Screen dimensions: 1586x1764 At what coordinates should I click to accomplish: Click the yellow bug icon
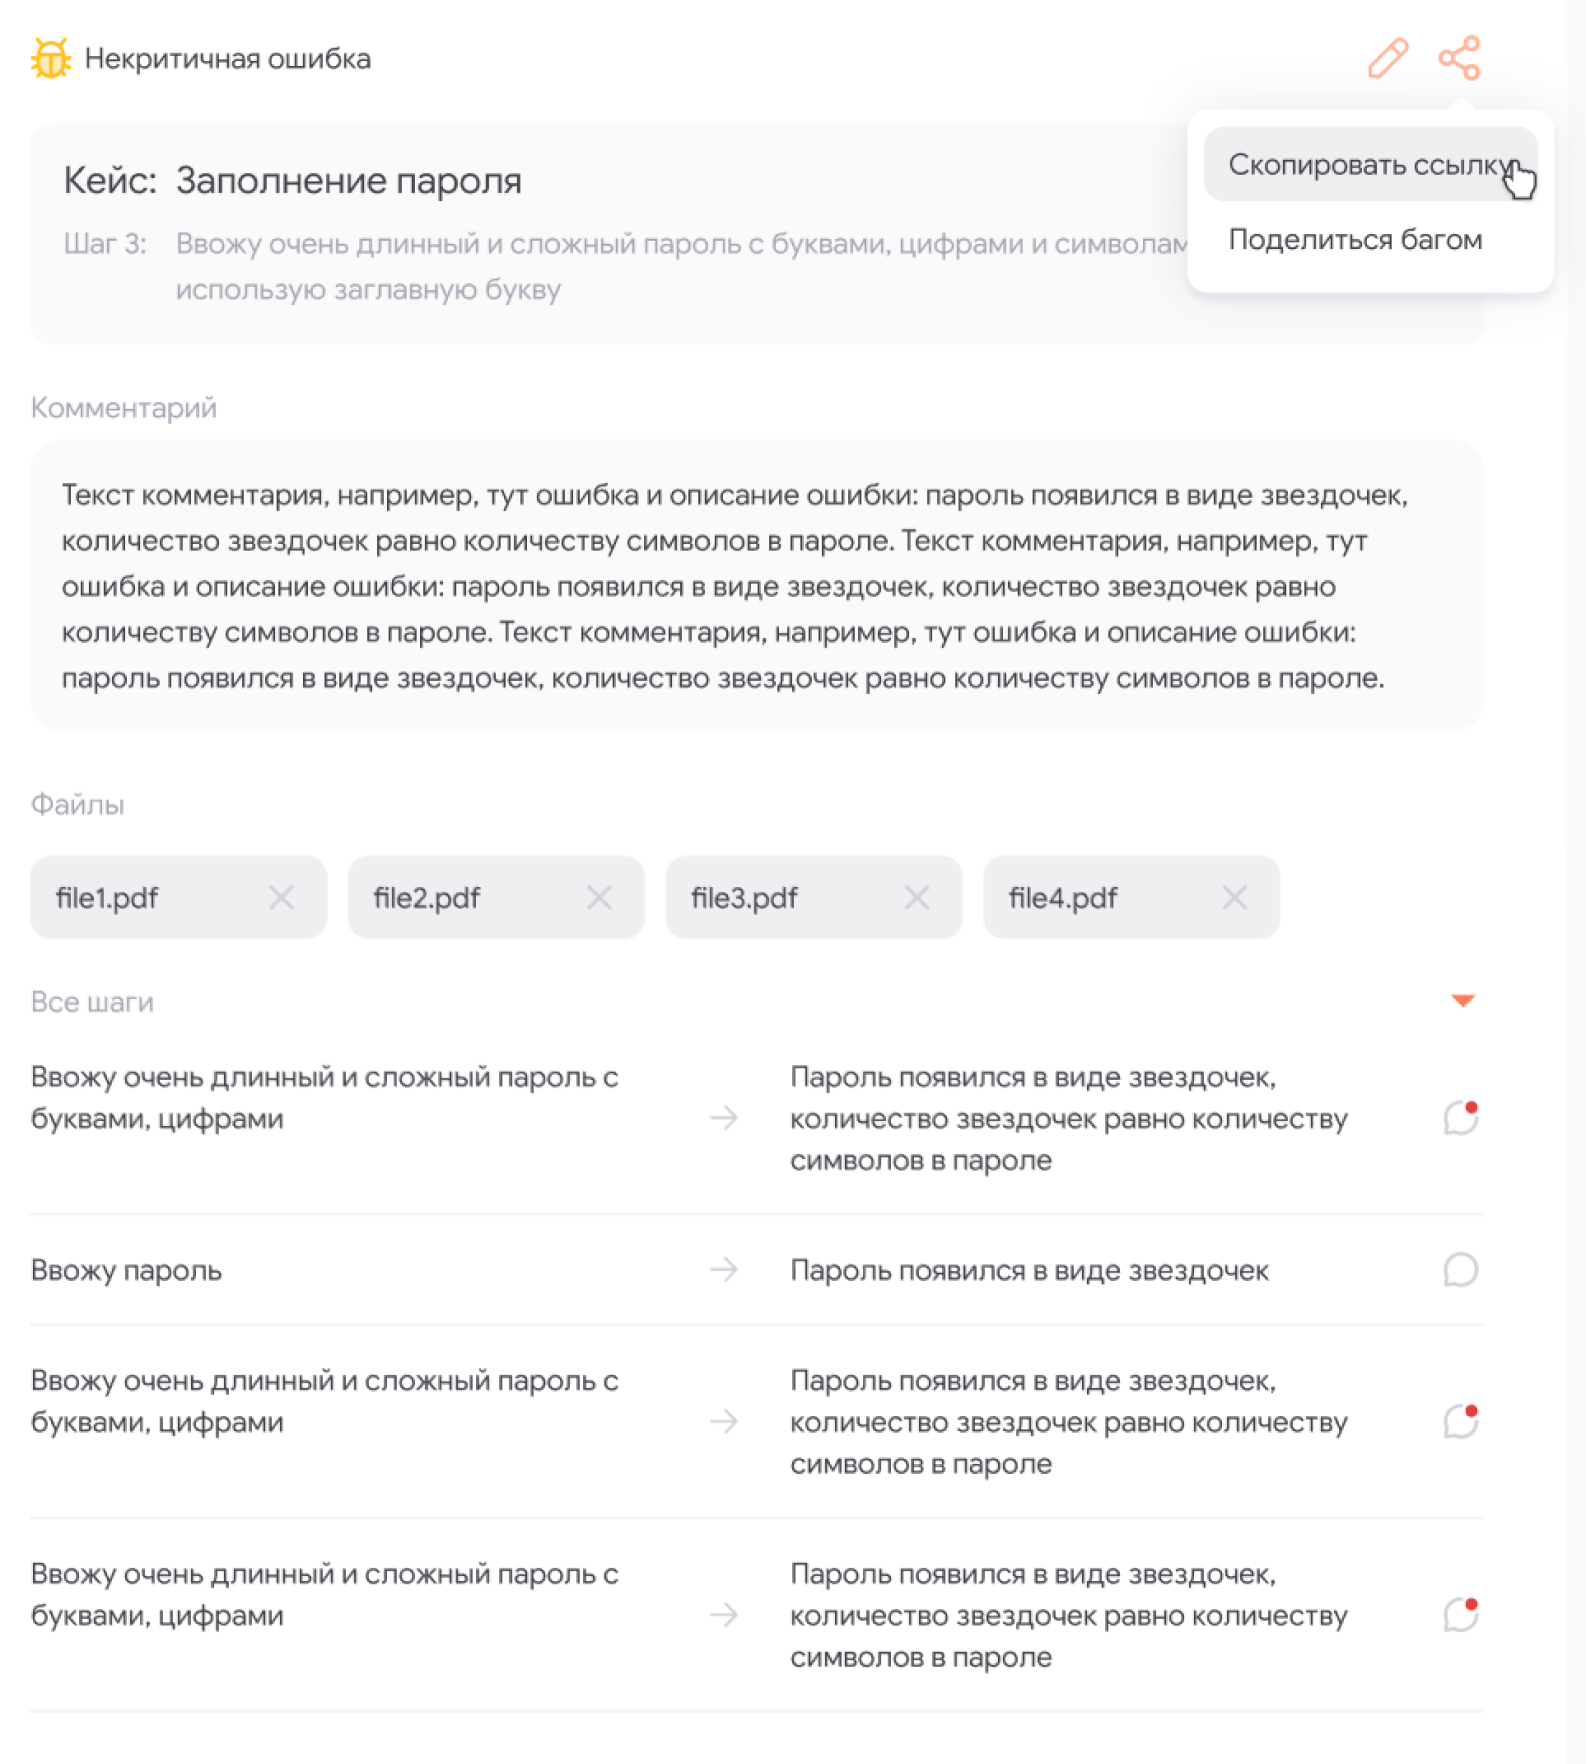click(x=50, y=58)
